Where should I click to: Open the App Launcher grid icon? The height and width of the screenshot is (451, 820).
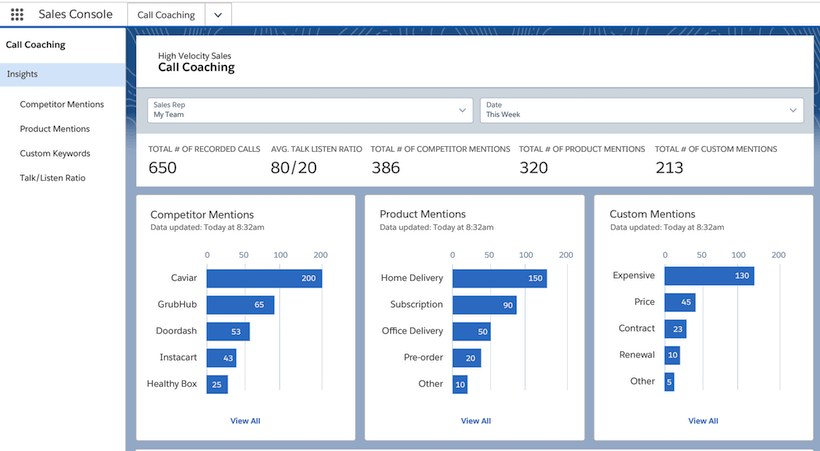pyautogui.click(x=16, y=15)
